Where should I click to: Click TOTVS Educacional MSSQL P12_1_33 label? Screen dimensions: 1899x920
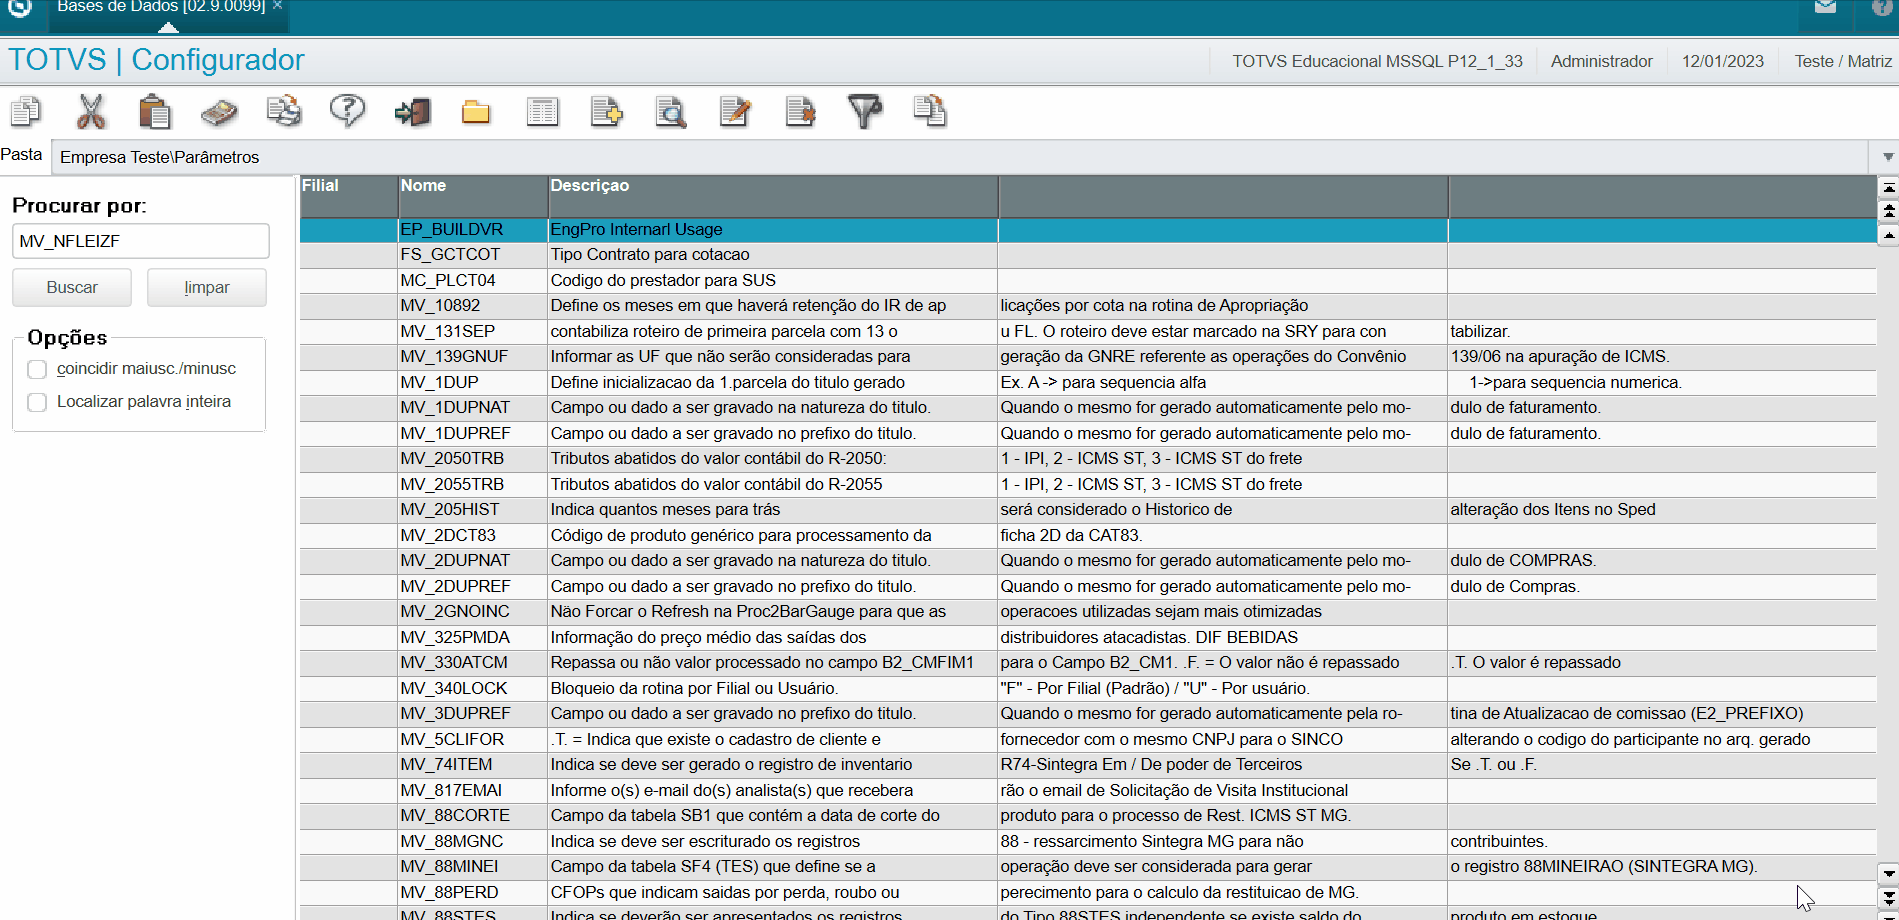pos(1377,61)
